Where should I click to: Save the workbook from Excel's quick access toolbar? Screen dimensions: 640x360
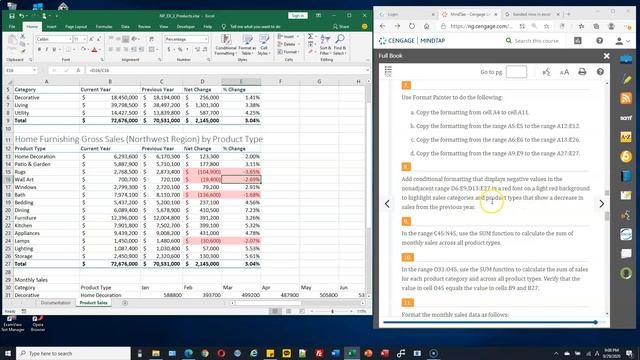pos(11,16)
